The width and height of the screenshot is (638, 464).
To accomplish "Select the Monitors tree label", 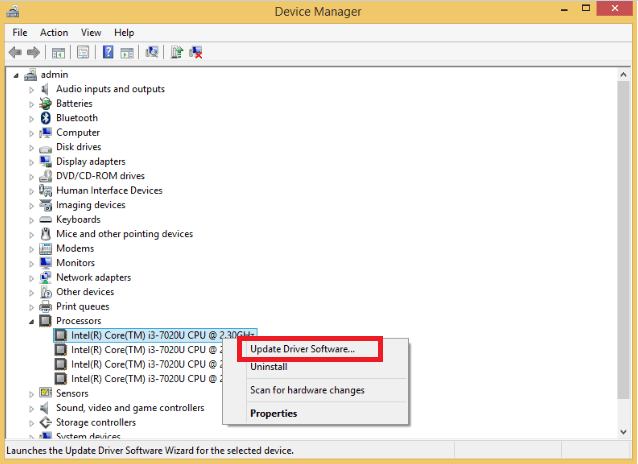I will click(x=75, y=263).
